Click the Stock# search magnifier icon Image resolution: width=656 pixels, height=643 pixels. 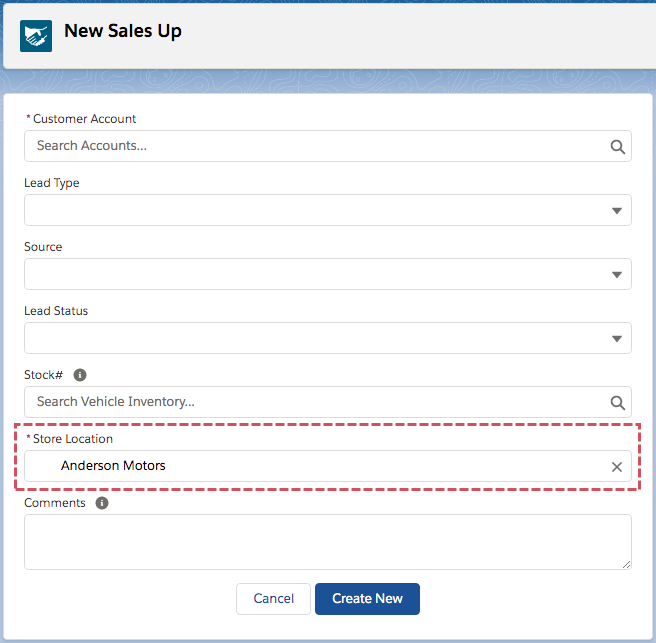pos(618,403)
